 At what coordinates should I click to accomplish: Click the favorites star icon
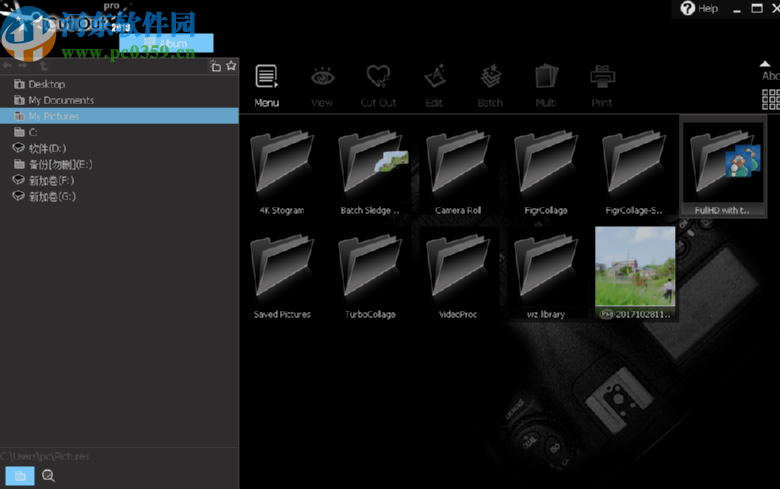click(231, 66)
